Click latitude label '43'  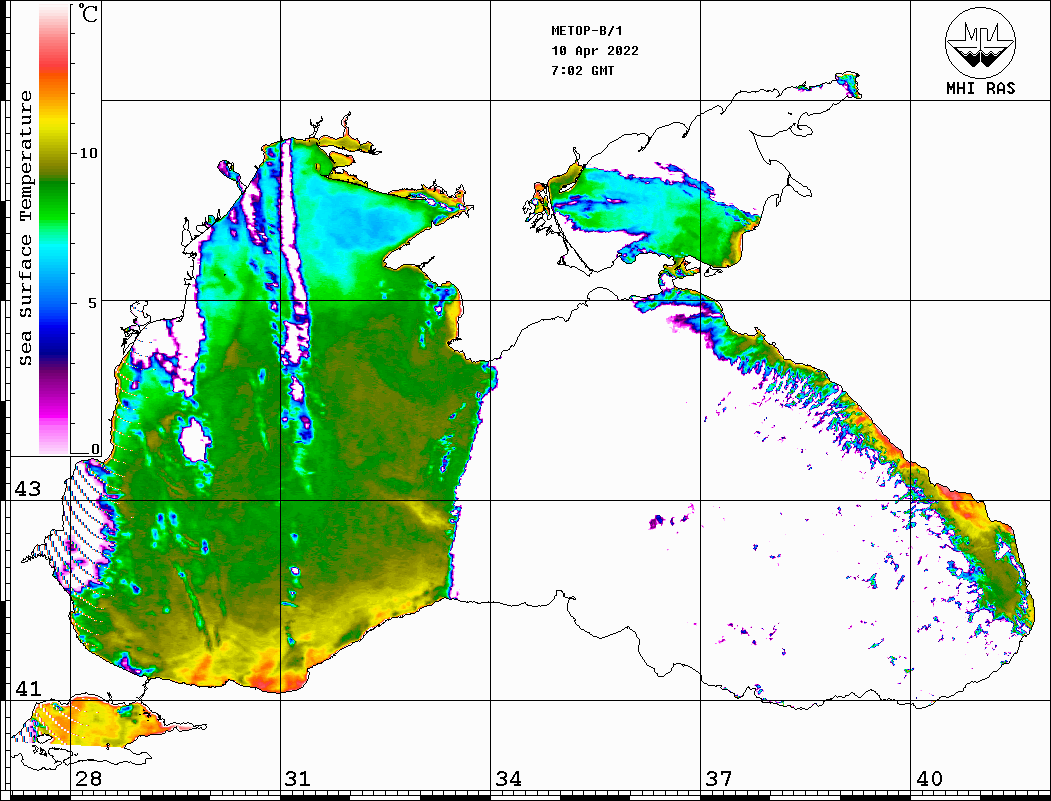(27, 489)
